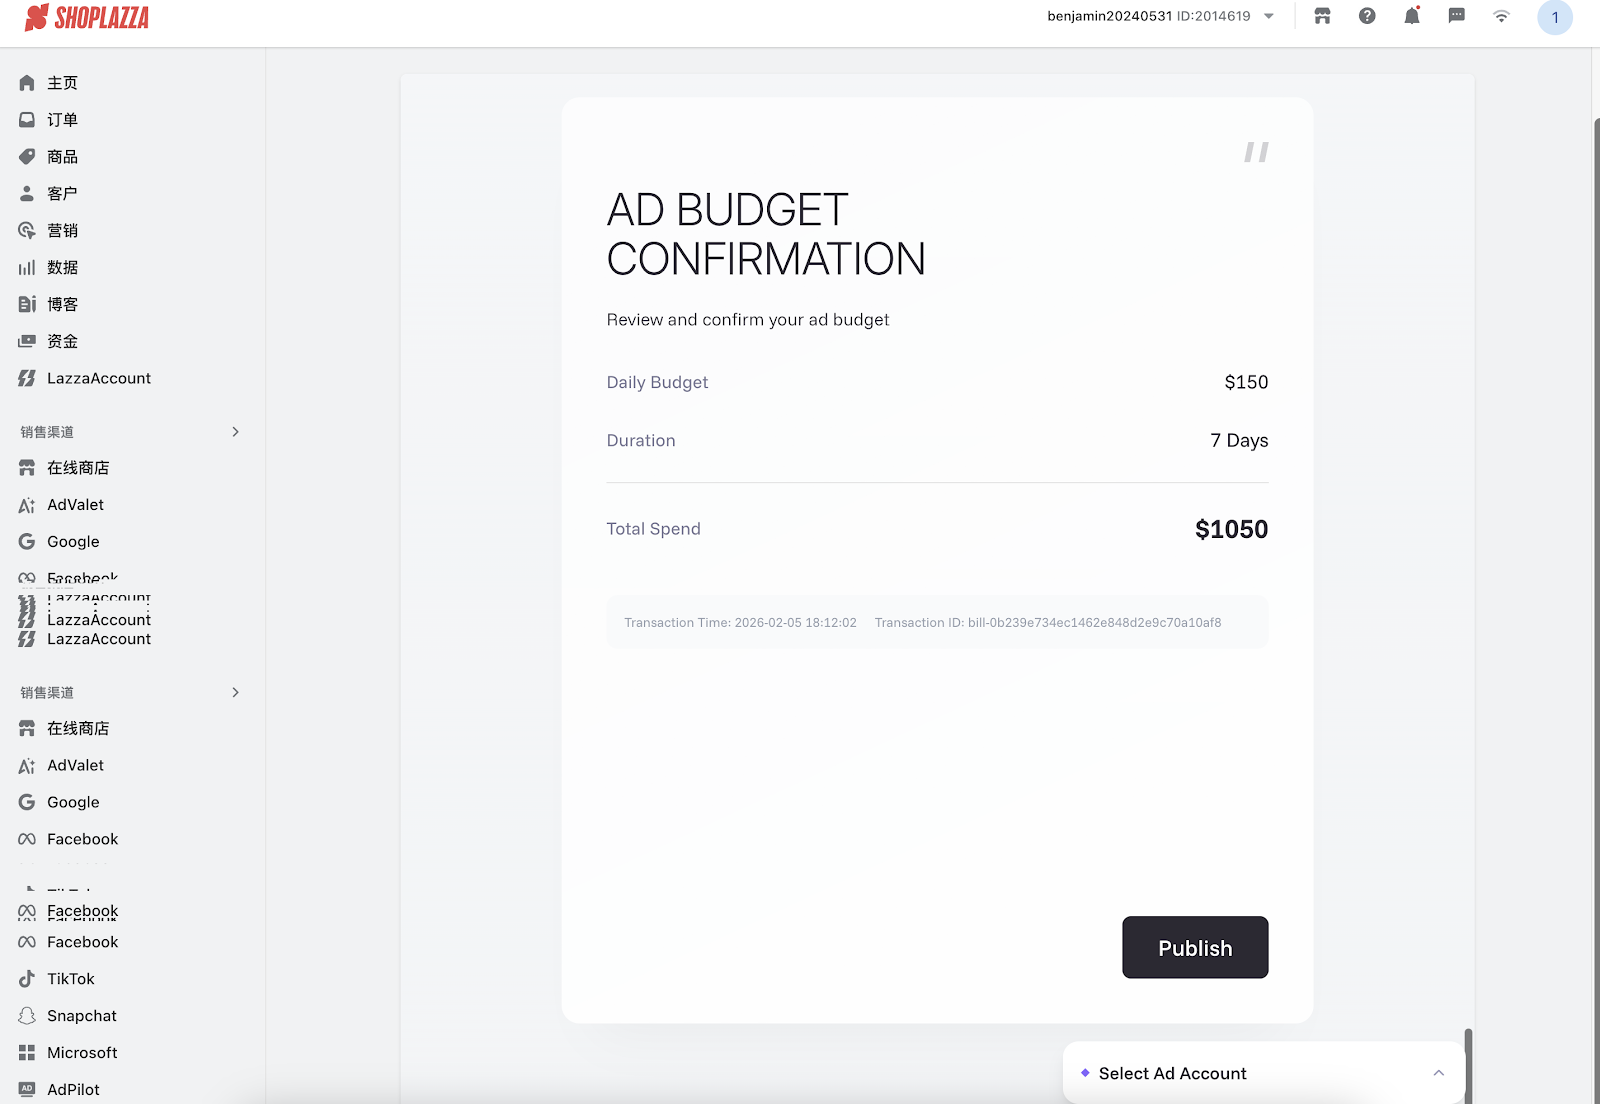The image size is (1600, 1104).
Task: Click the TikTok channel icon
Action: (27, 979)
